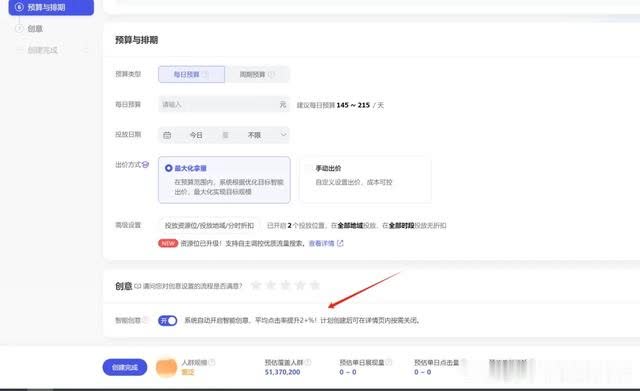Go to the 创意 step in sidebar
This screenshot has width=640, height=391.
[x=35, y=29]
